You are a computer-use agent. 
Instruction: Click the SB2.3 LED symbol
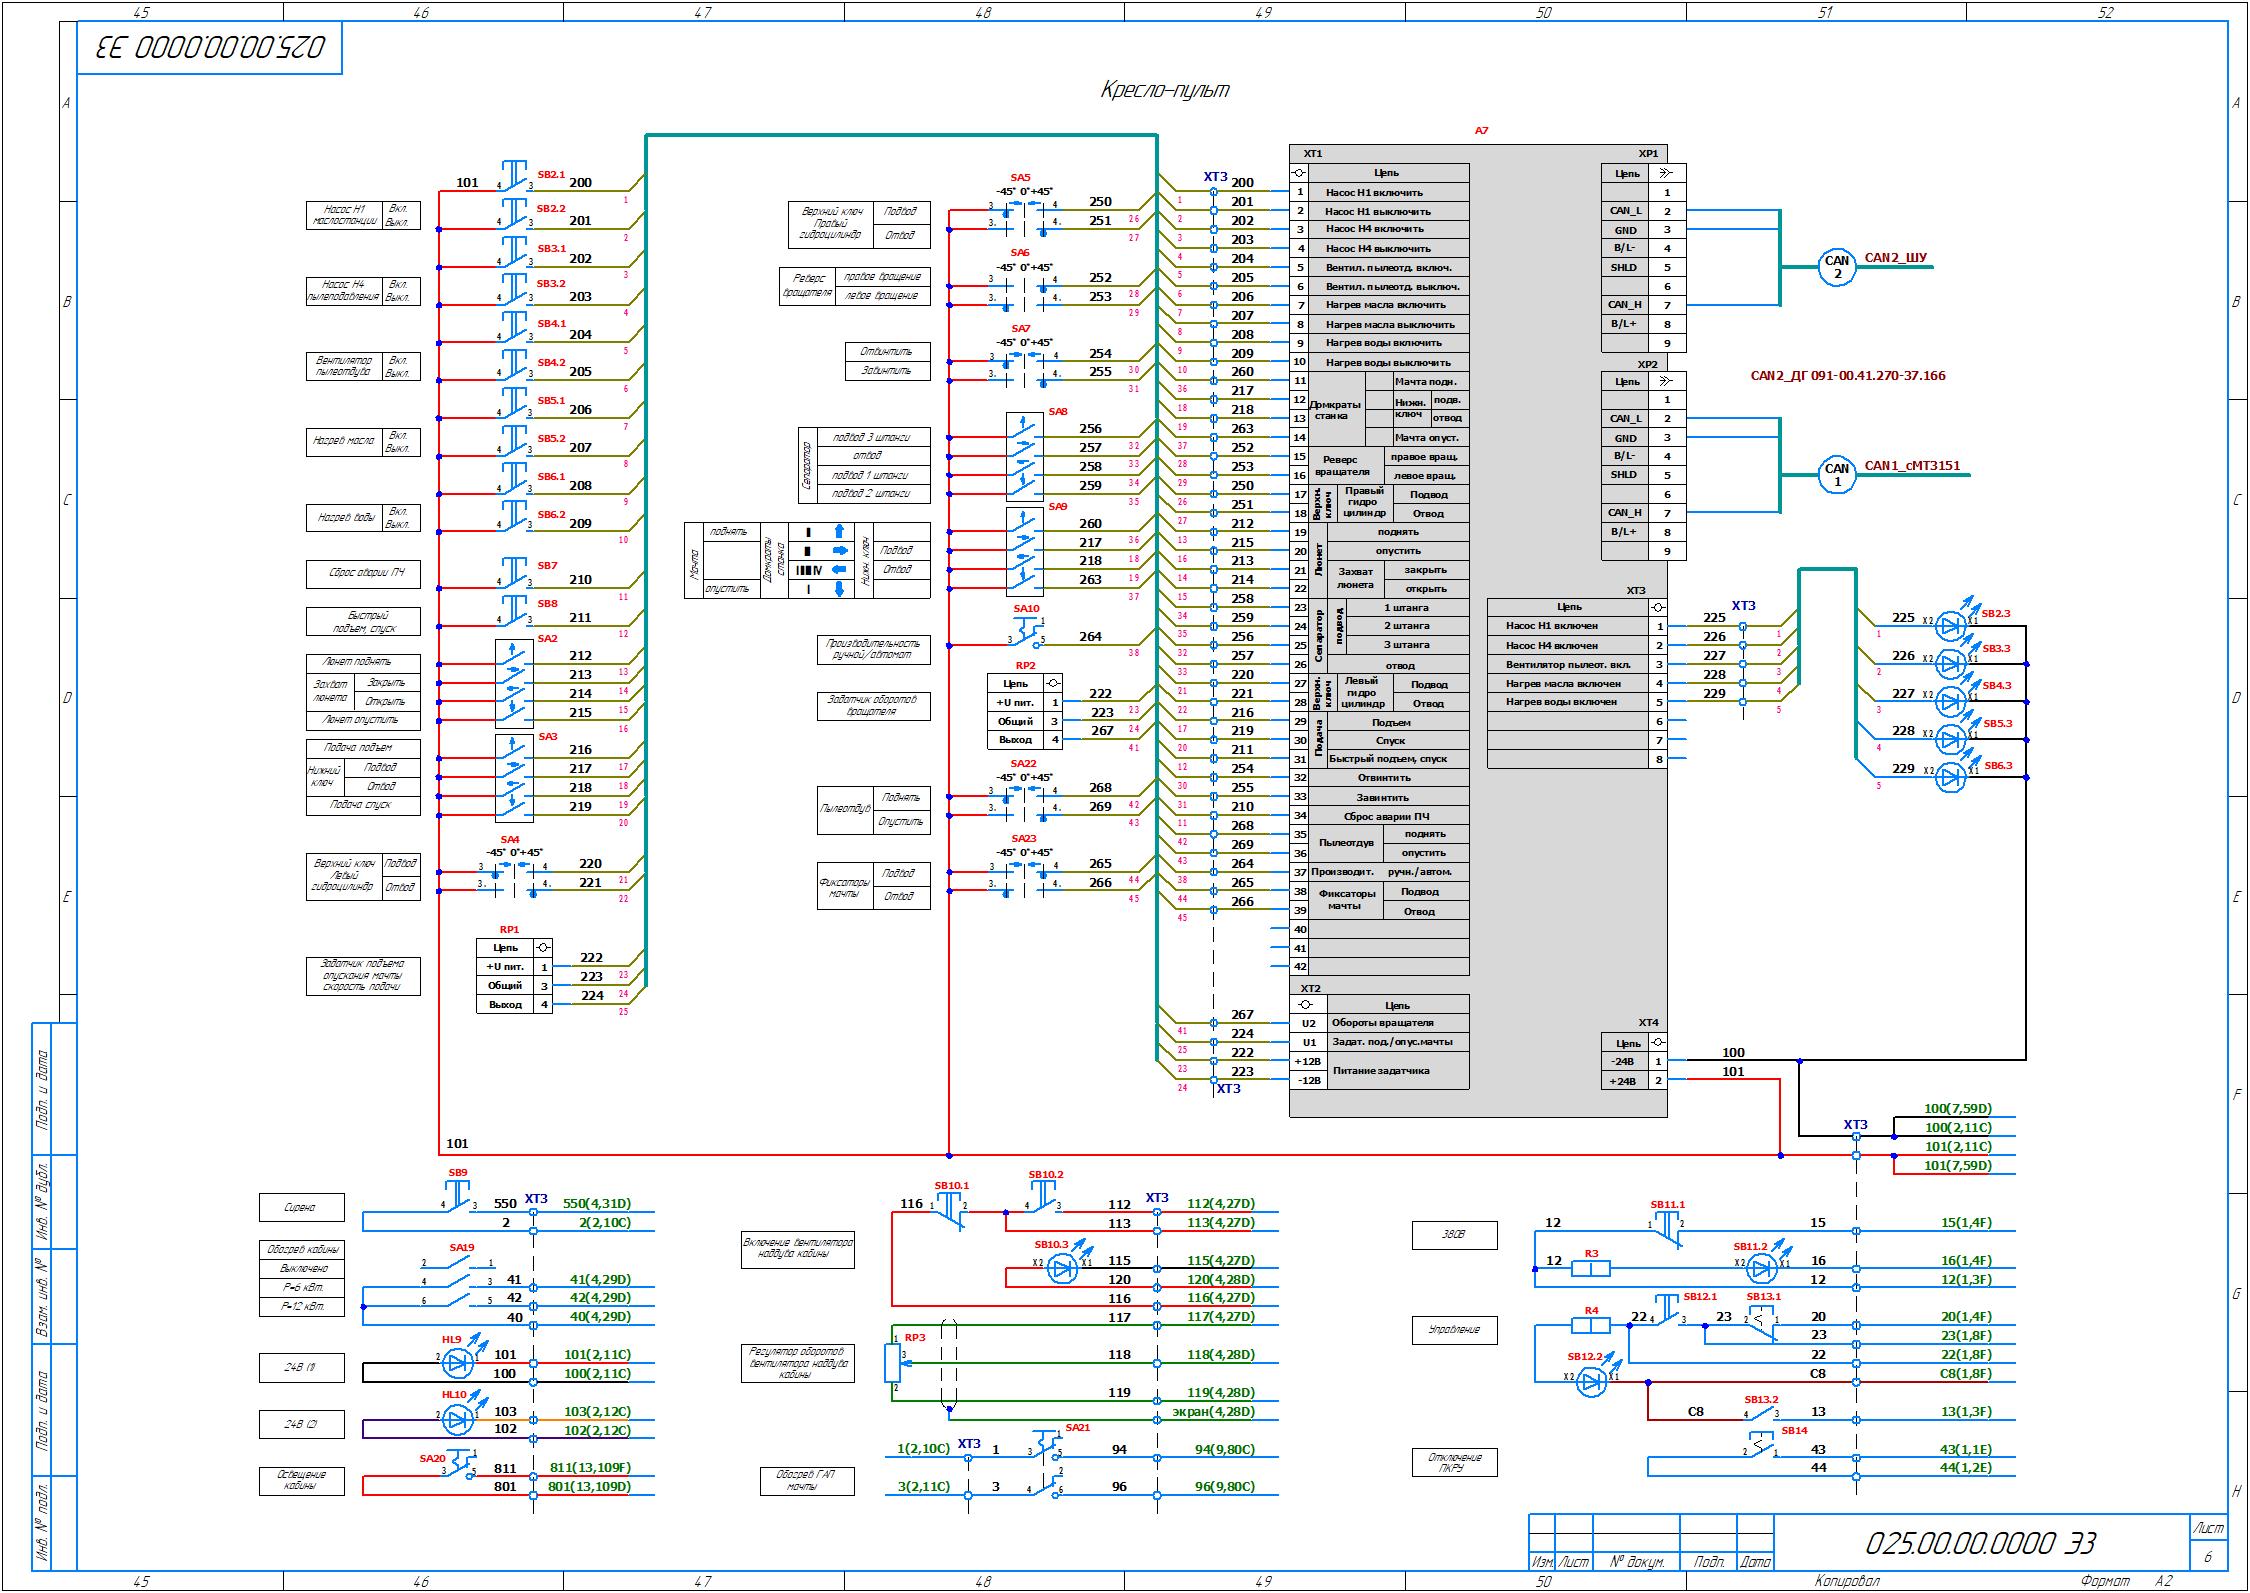[1951, 626]
